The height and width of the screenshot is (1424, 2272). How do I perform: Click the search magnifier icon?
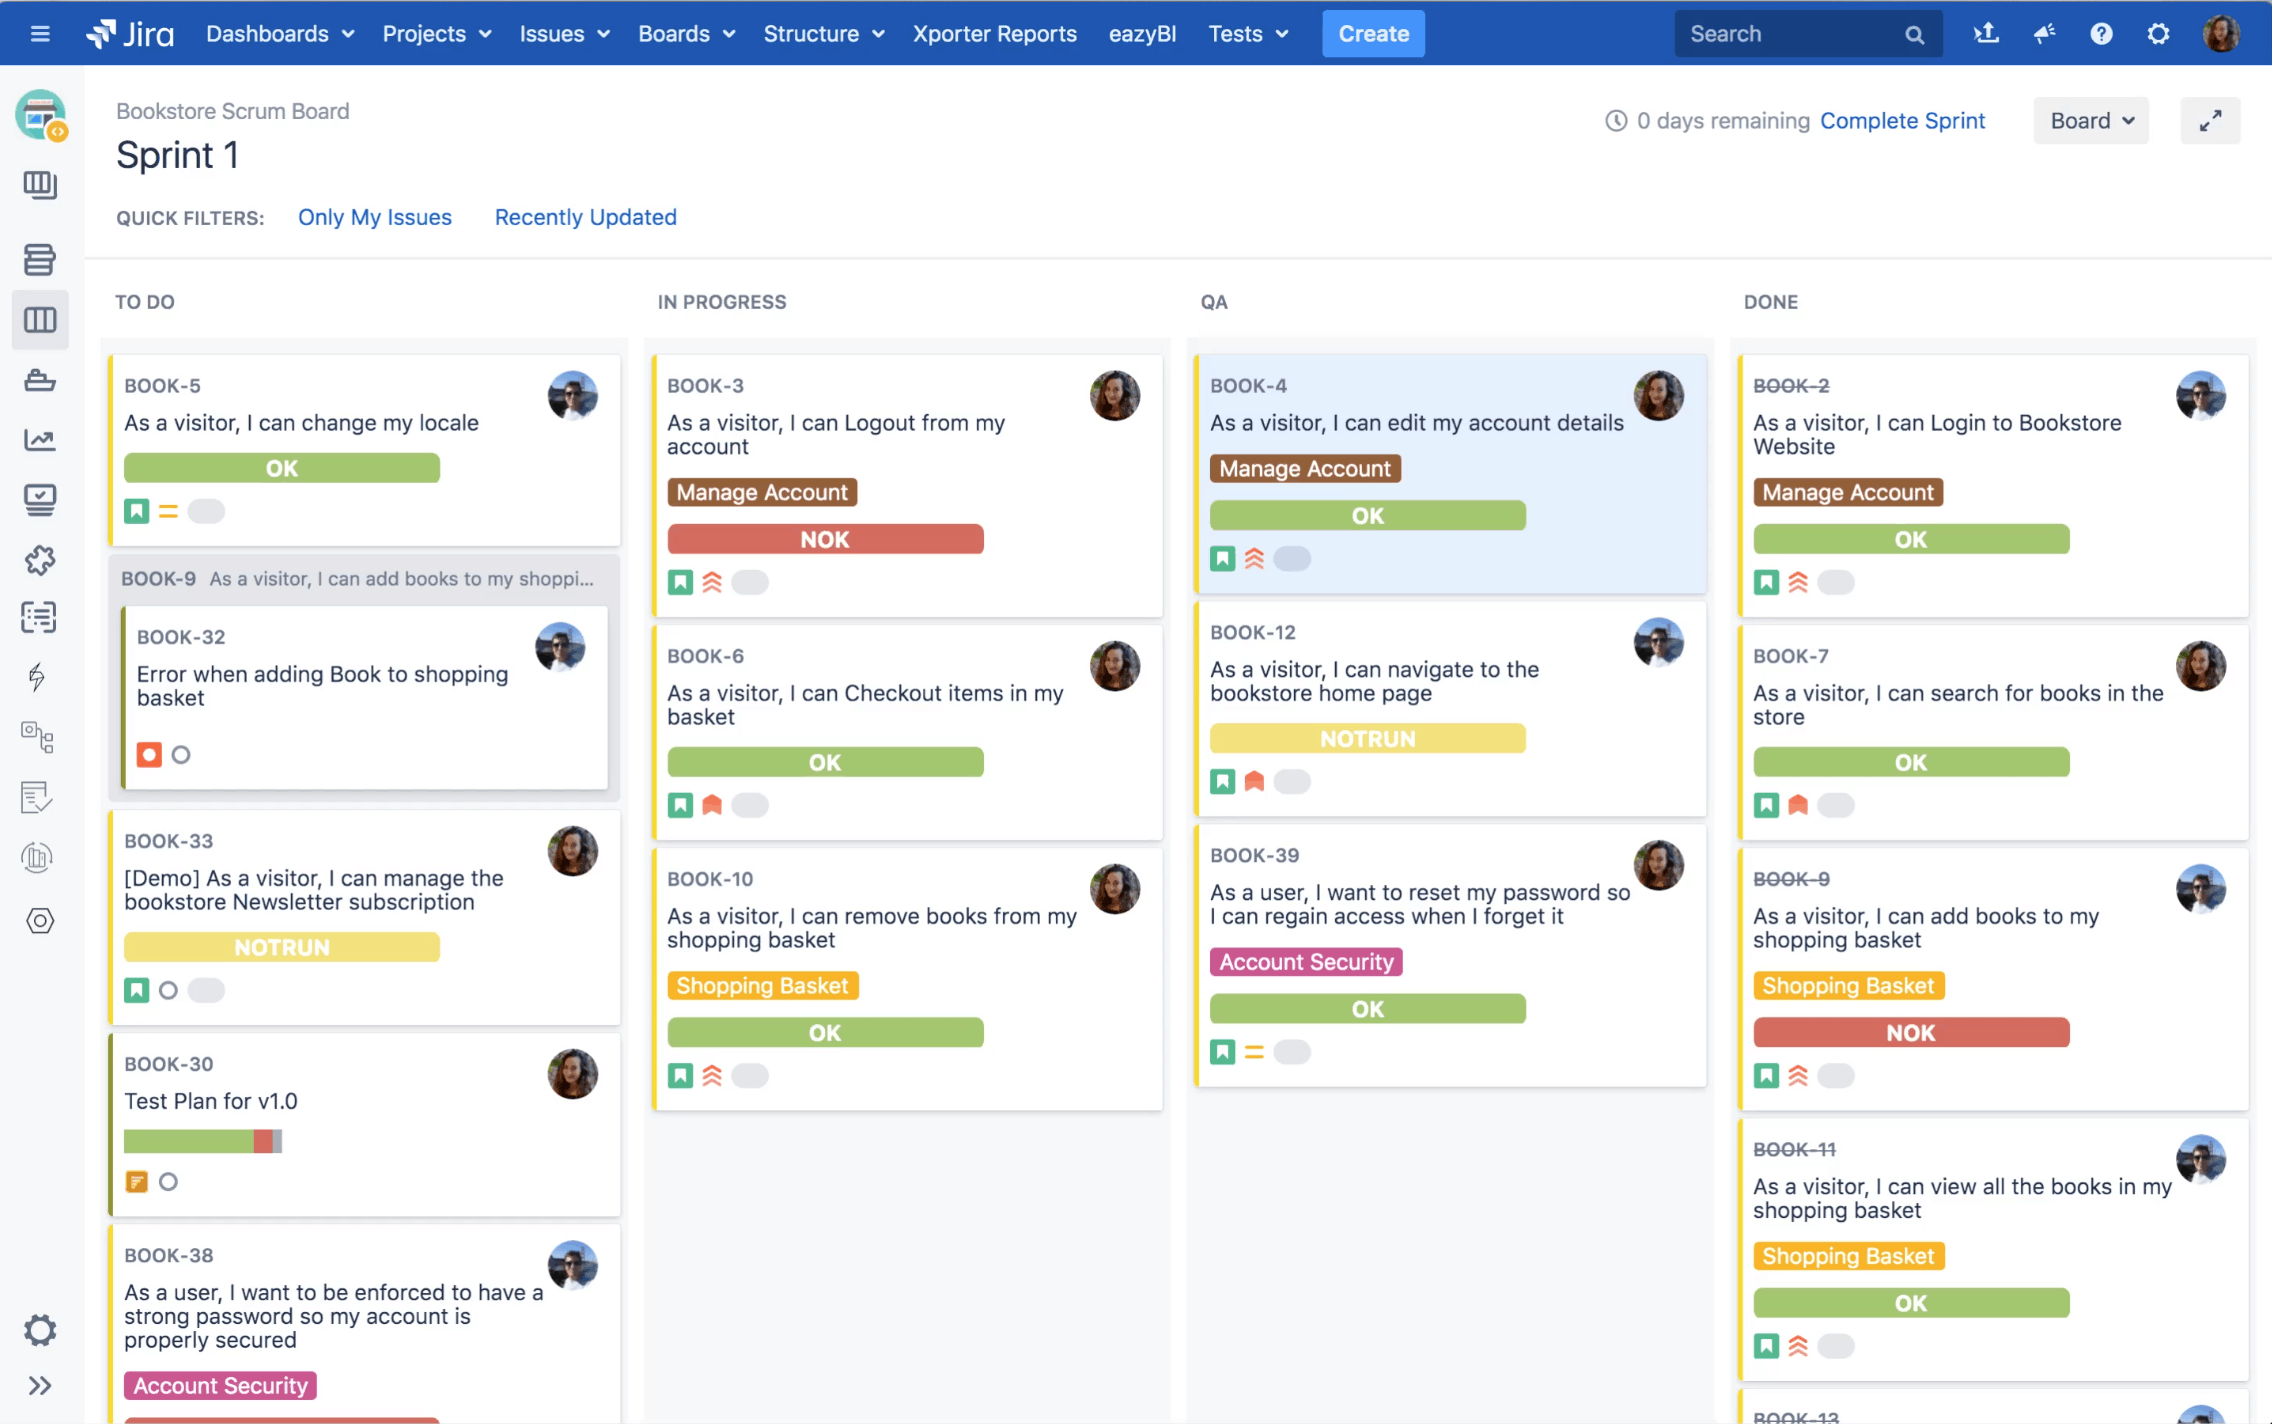(x=1915, y=33)
